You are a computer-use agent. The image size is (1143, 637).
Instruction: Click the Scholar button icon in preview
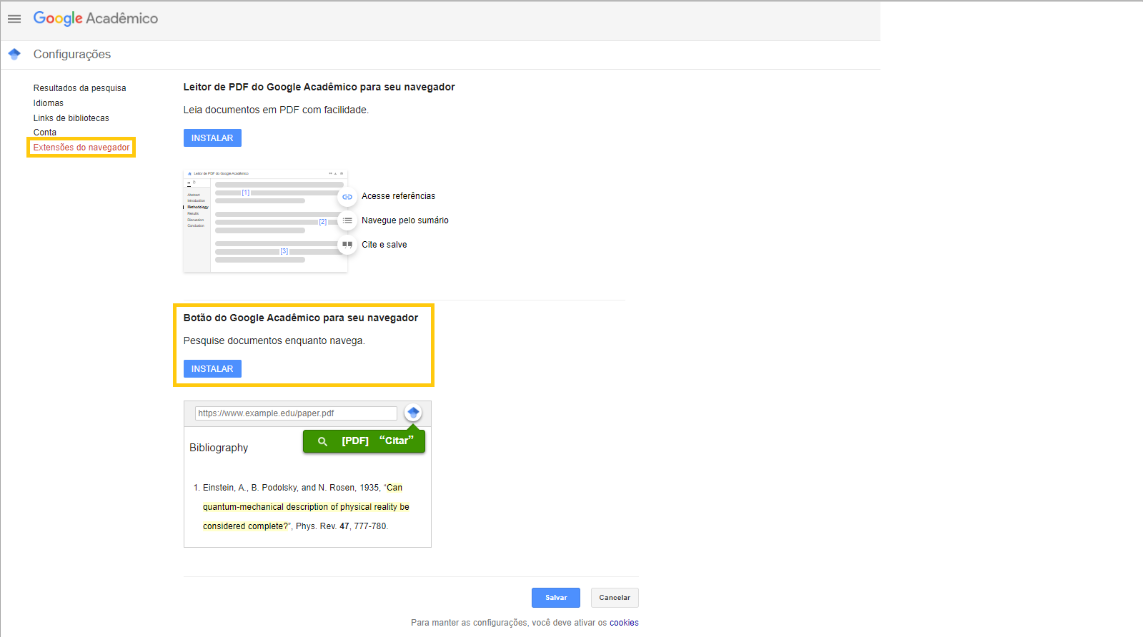[x=413, y=413]
